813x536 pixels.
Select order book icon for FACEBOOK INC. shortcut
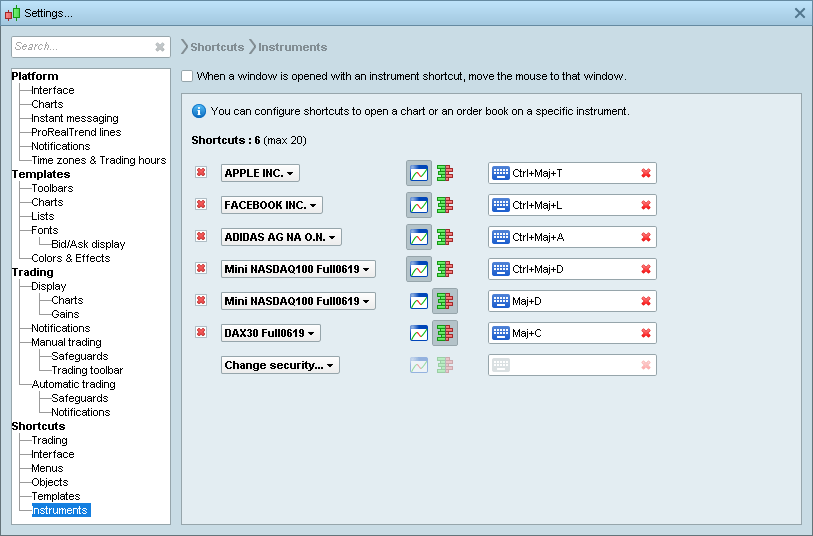click(445, 205)
